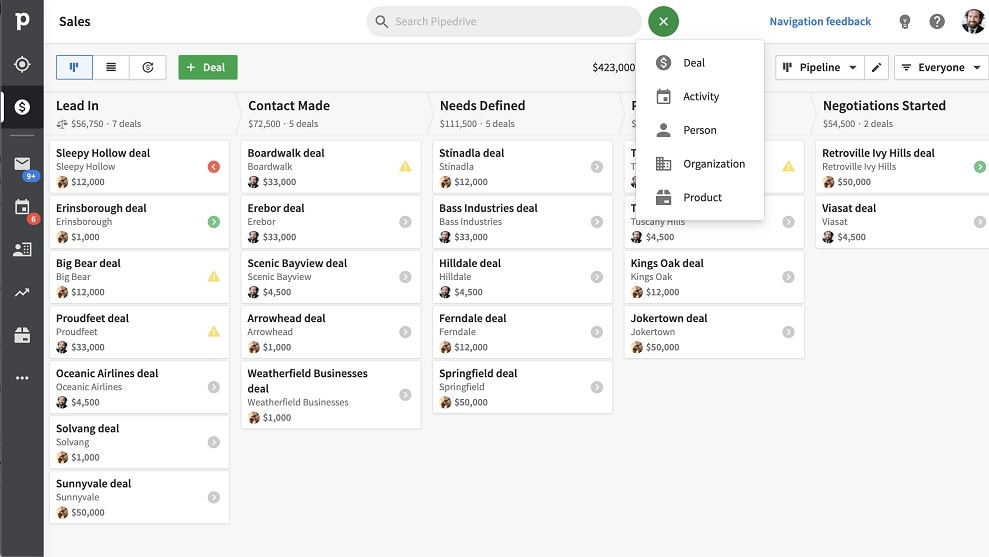The image size is (989, 557).
Task: Open the Mail inbox sidebar icon
Action: [x=22, y=164]
